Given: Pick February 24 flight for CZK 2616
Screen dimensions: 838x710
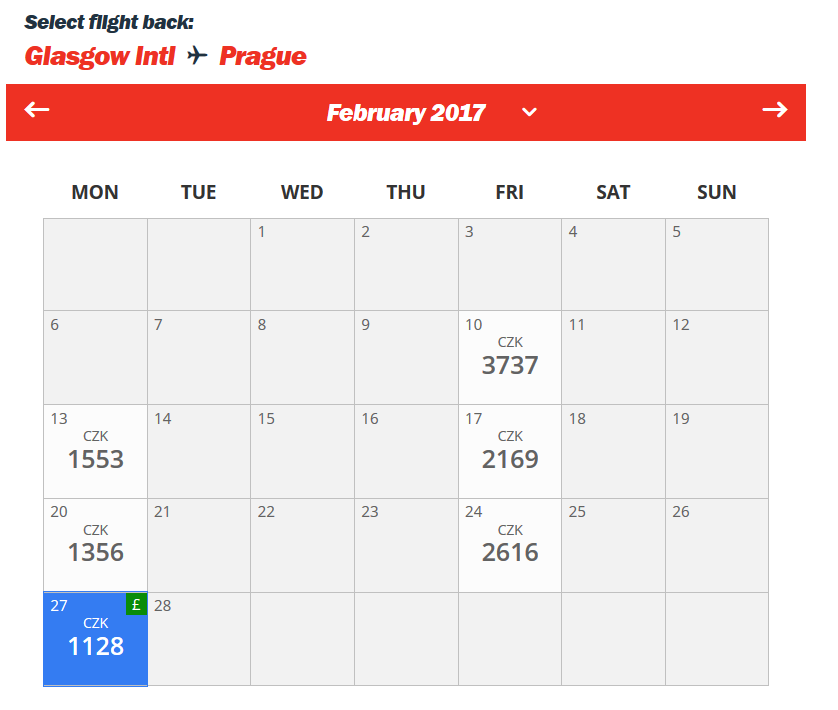Looking at the screenshot, I should tap(510, 545).
